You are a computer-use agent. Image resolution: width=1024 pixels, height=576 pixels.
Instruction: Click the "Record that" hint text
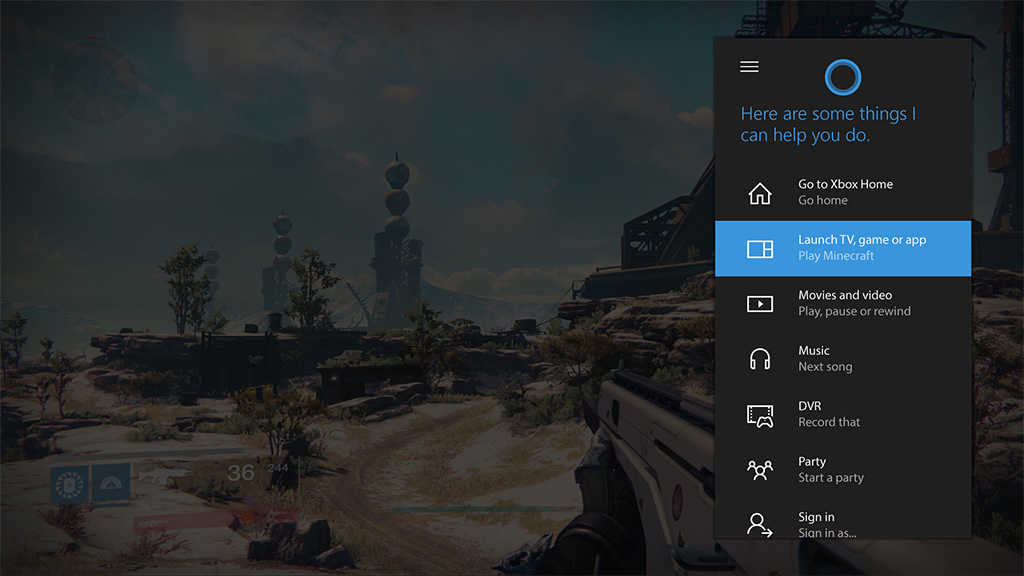(x=829, y=423)
